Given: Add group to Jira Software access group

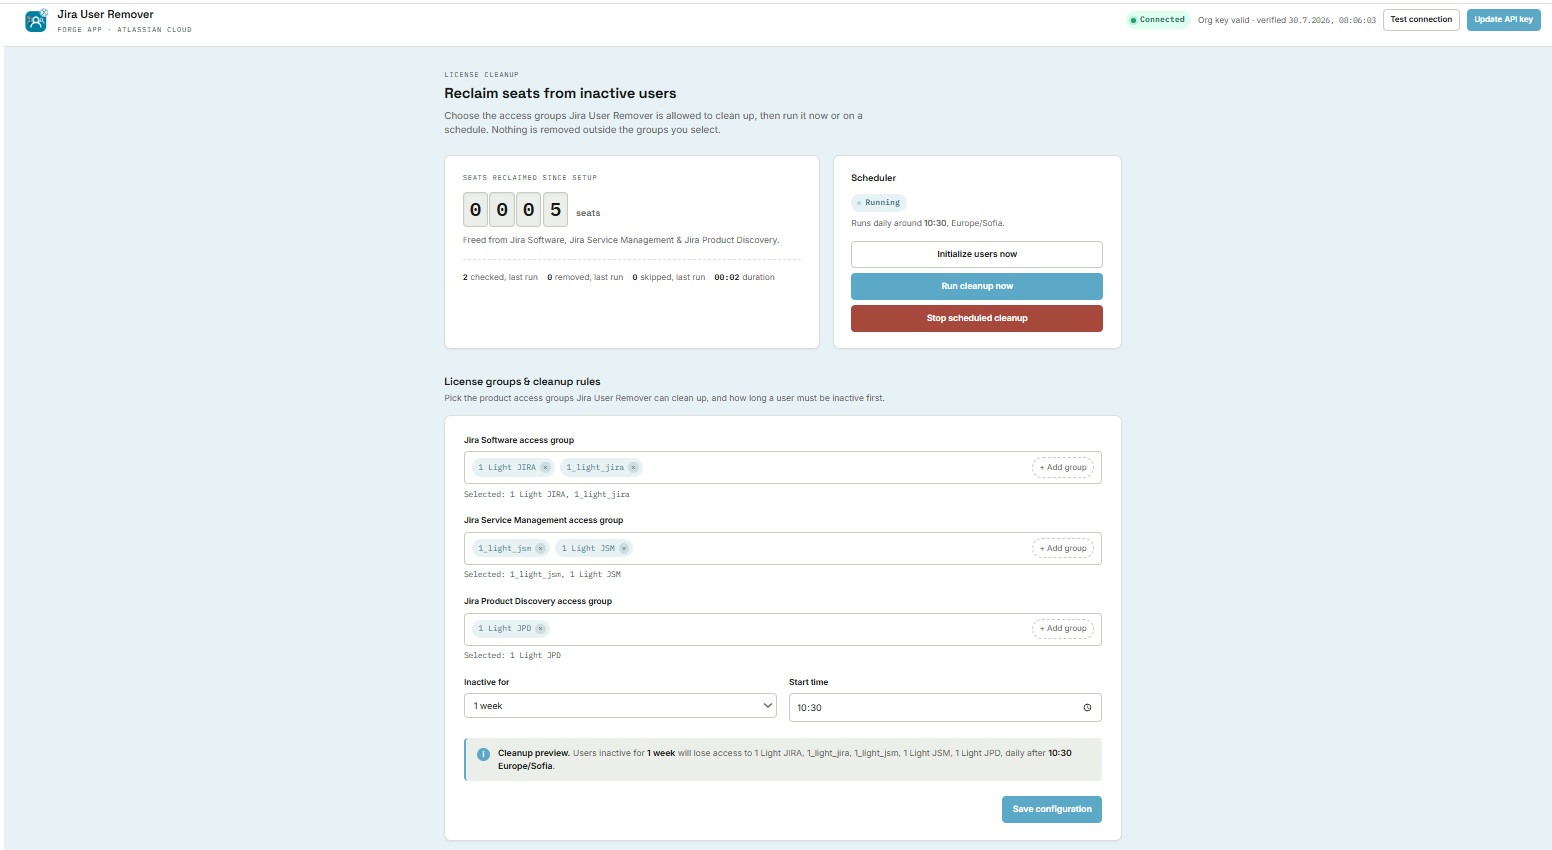Looking at the screenshot, I should pos(1063,467).
